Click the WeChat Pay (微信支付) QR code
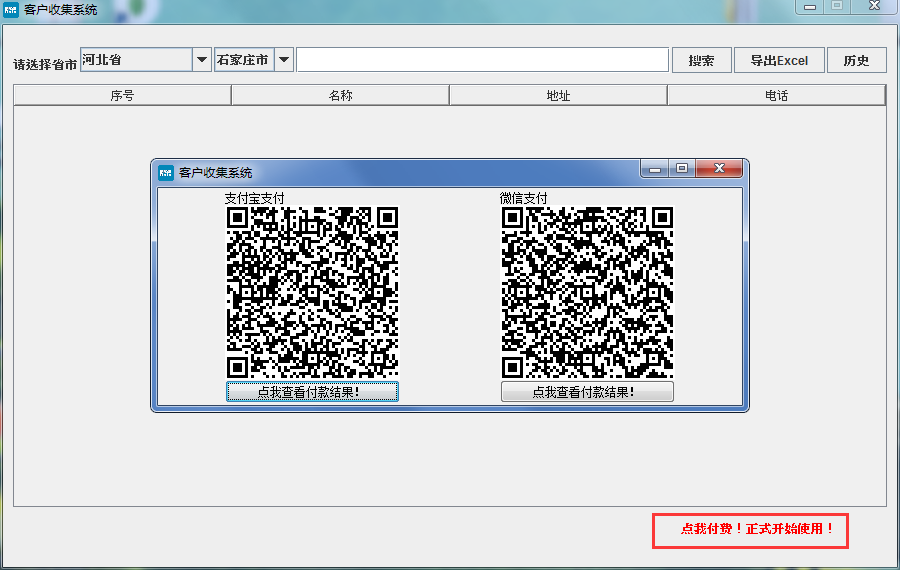 587,292
